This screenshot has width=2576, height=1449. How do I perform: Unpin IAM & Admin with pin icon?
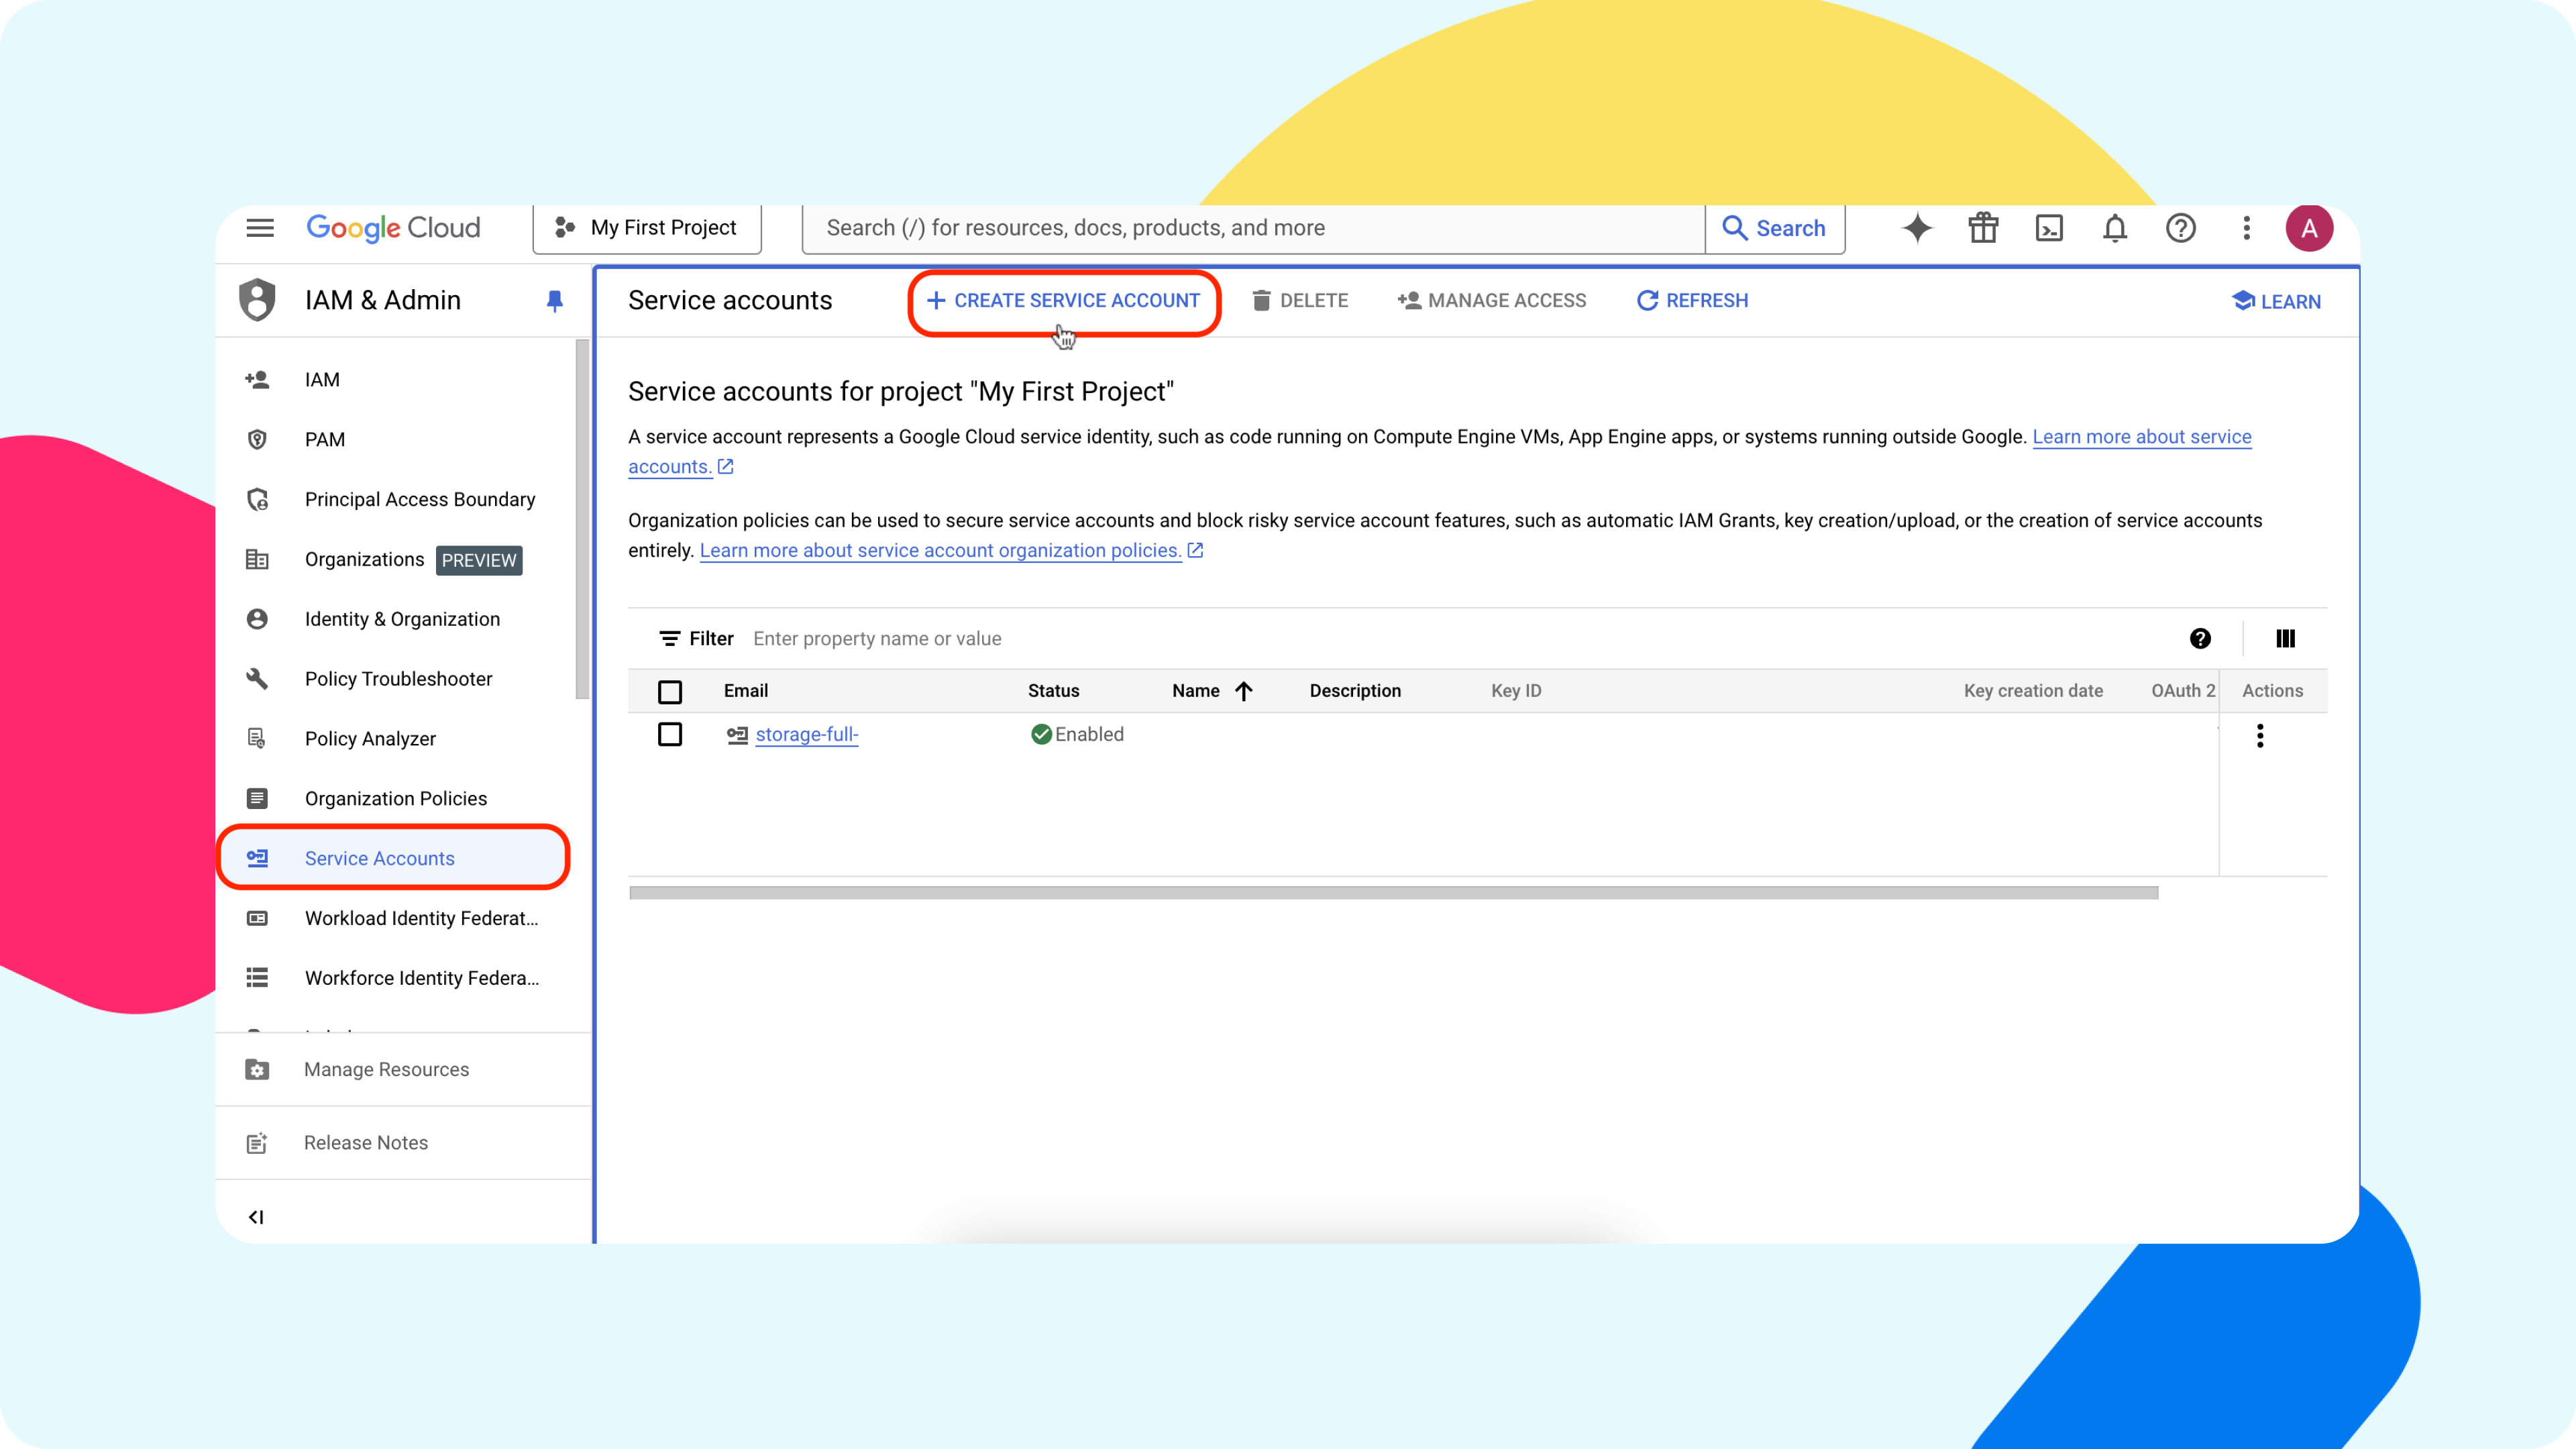[555, 300]
